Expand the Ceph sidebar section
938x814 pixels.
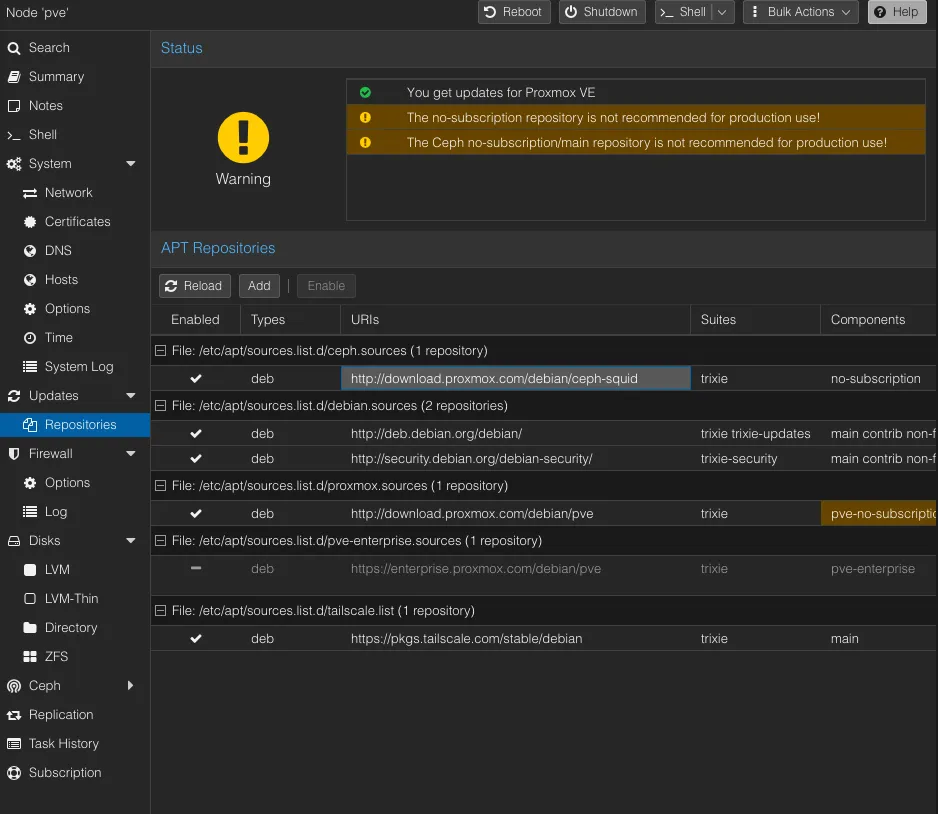tap(130, 686)
